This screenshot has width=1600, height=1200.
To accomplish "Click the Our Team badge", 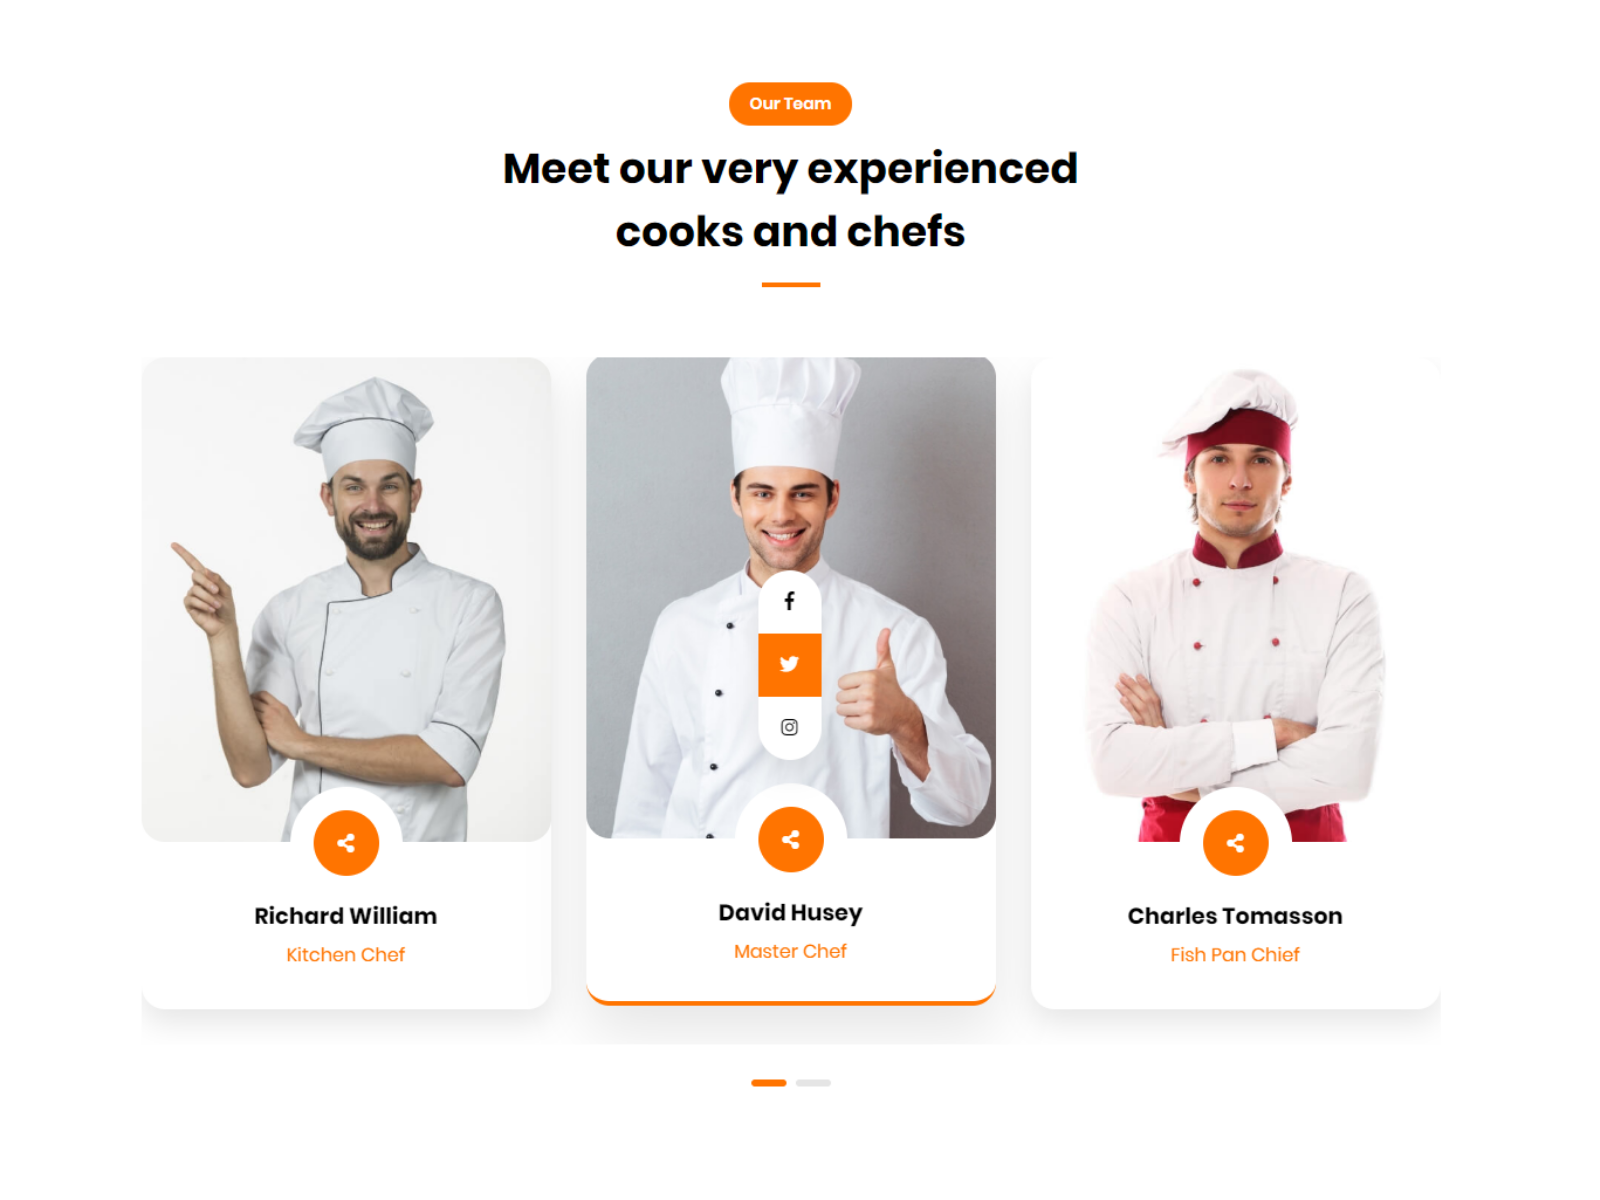I will point(790,104).
